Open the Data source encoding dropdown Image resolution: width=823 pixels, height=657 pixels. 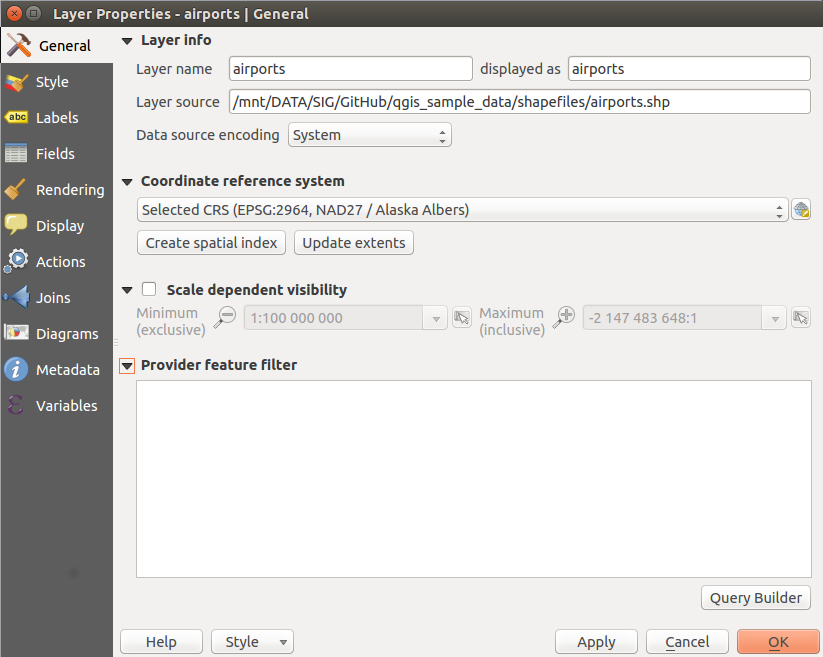pos(369,134)
